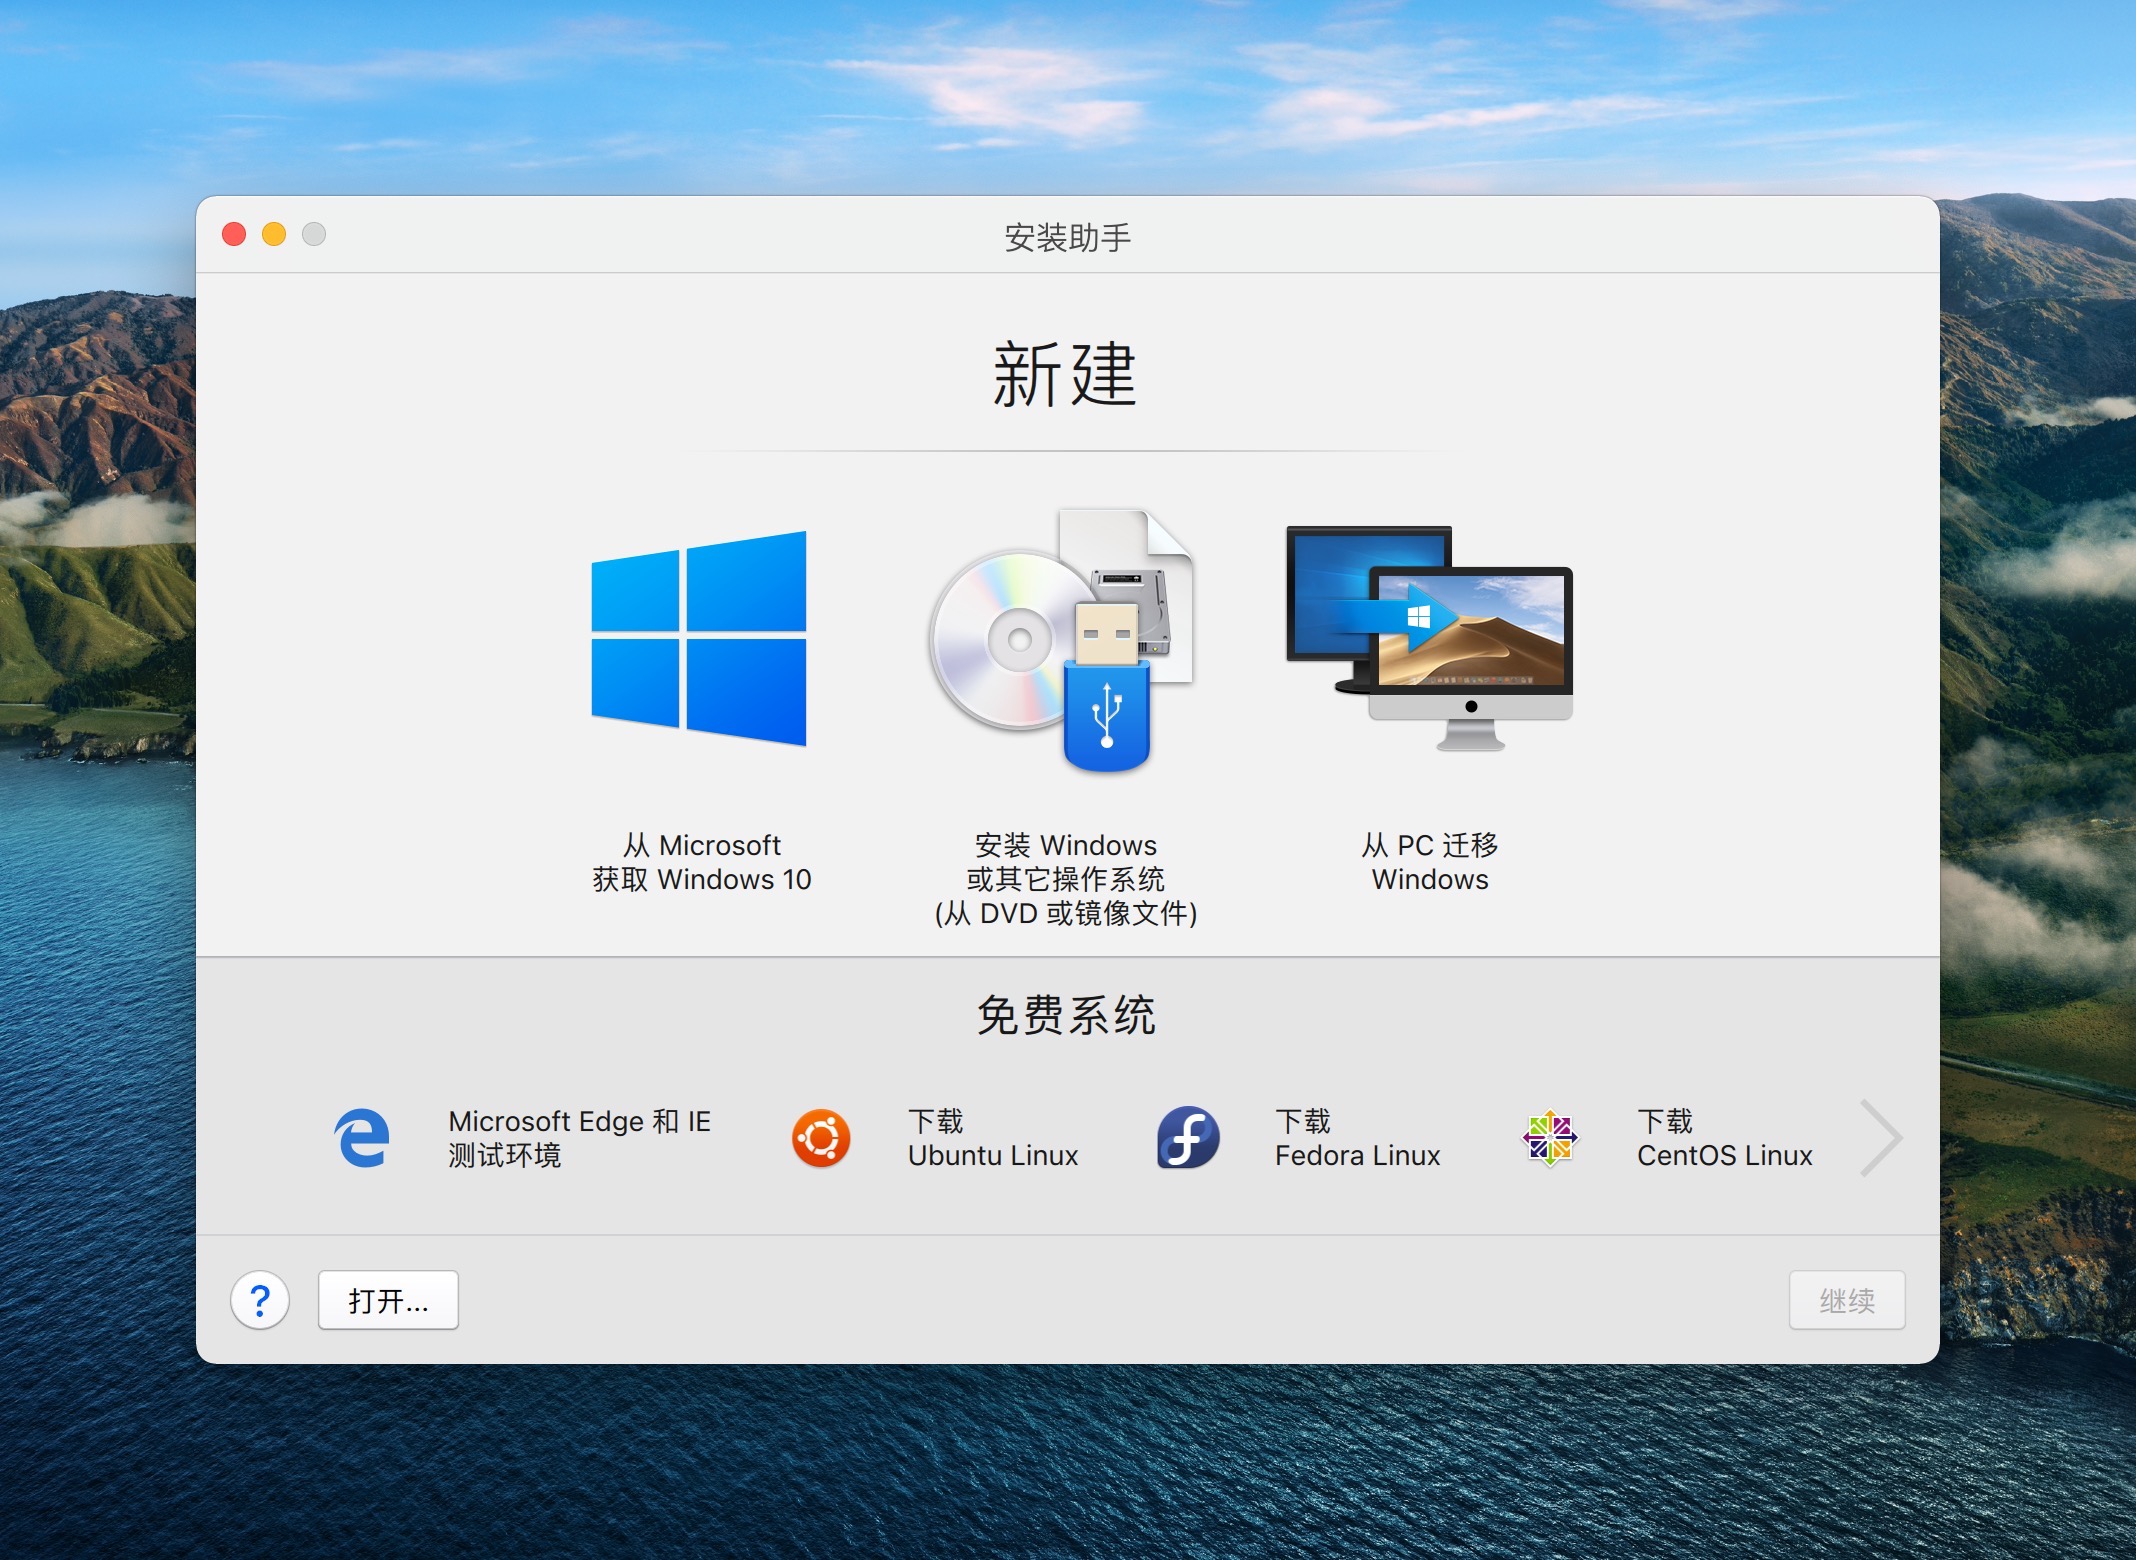Viewport: 2136px width, 1560px height.
Task: Choose the DVD and USB install icon
Action: click(1063, 640)
